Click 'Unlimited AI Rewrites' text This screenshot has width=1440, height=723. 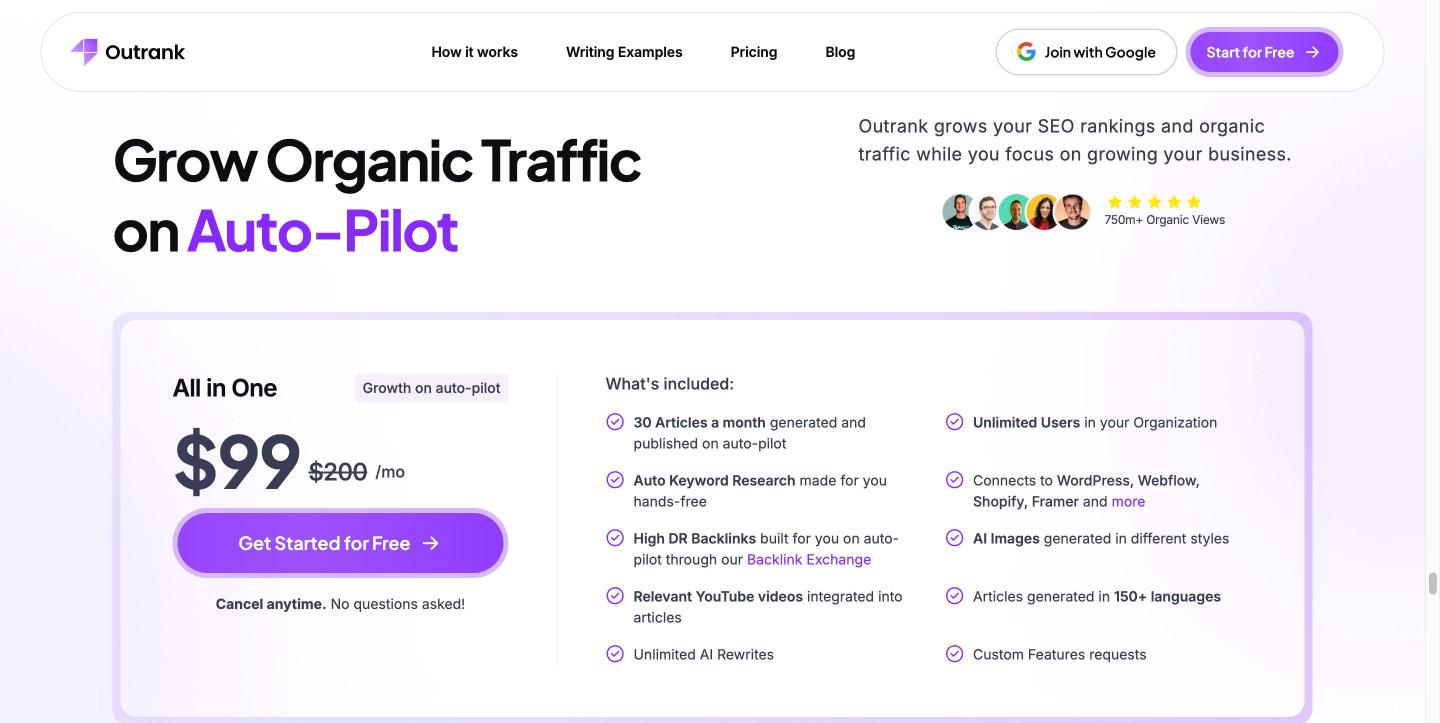click(703, 654)
